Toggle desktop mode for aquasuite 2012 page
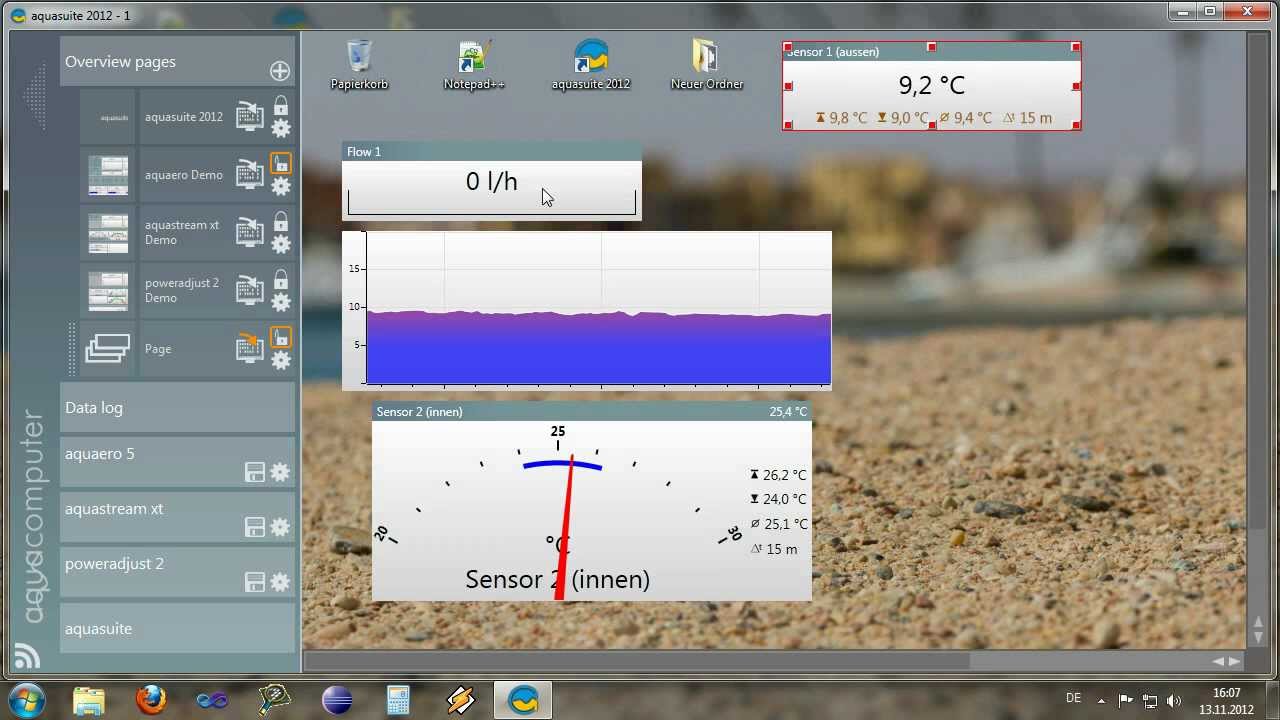 click(x=250, y=117)
